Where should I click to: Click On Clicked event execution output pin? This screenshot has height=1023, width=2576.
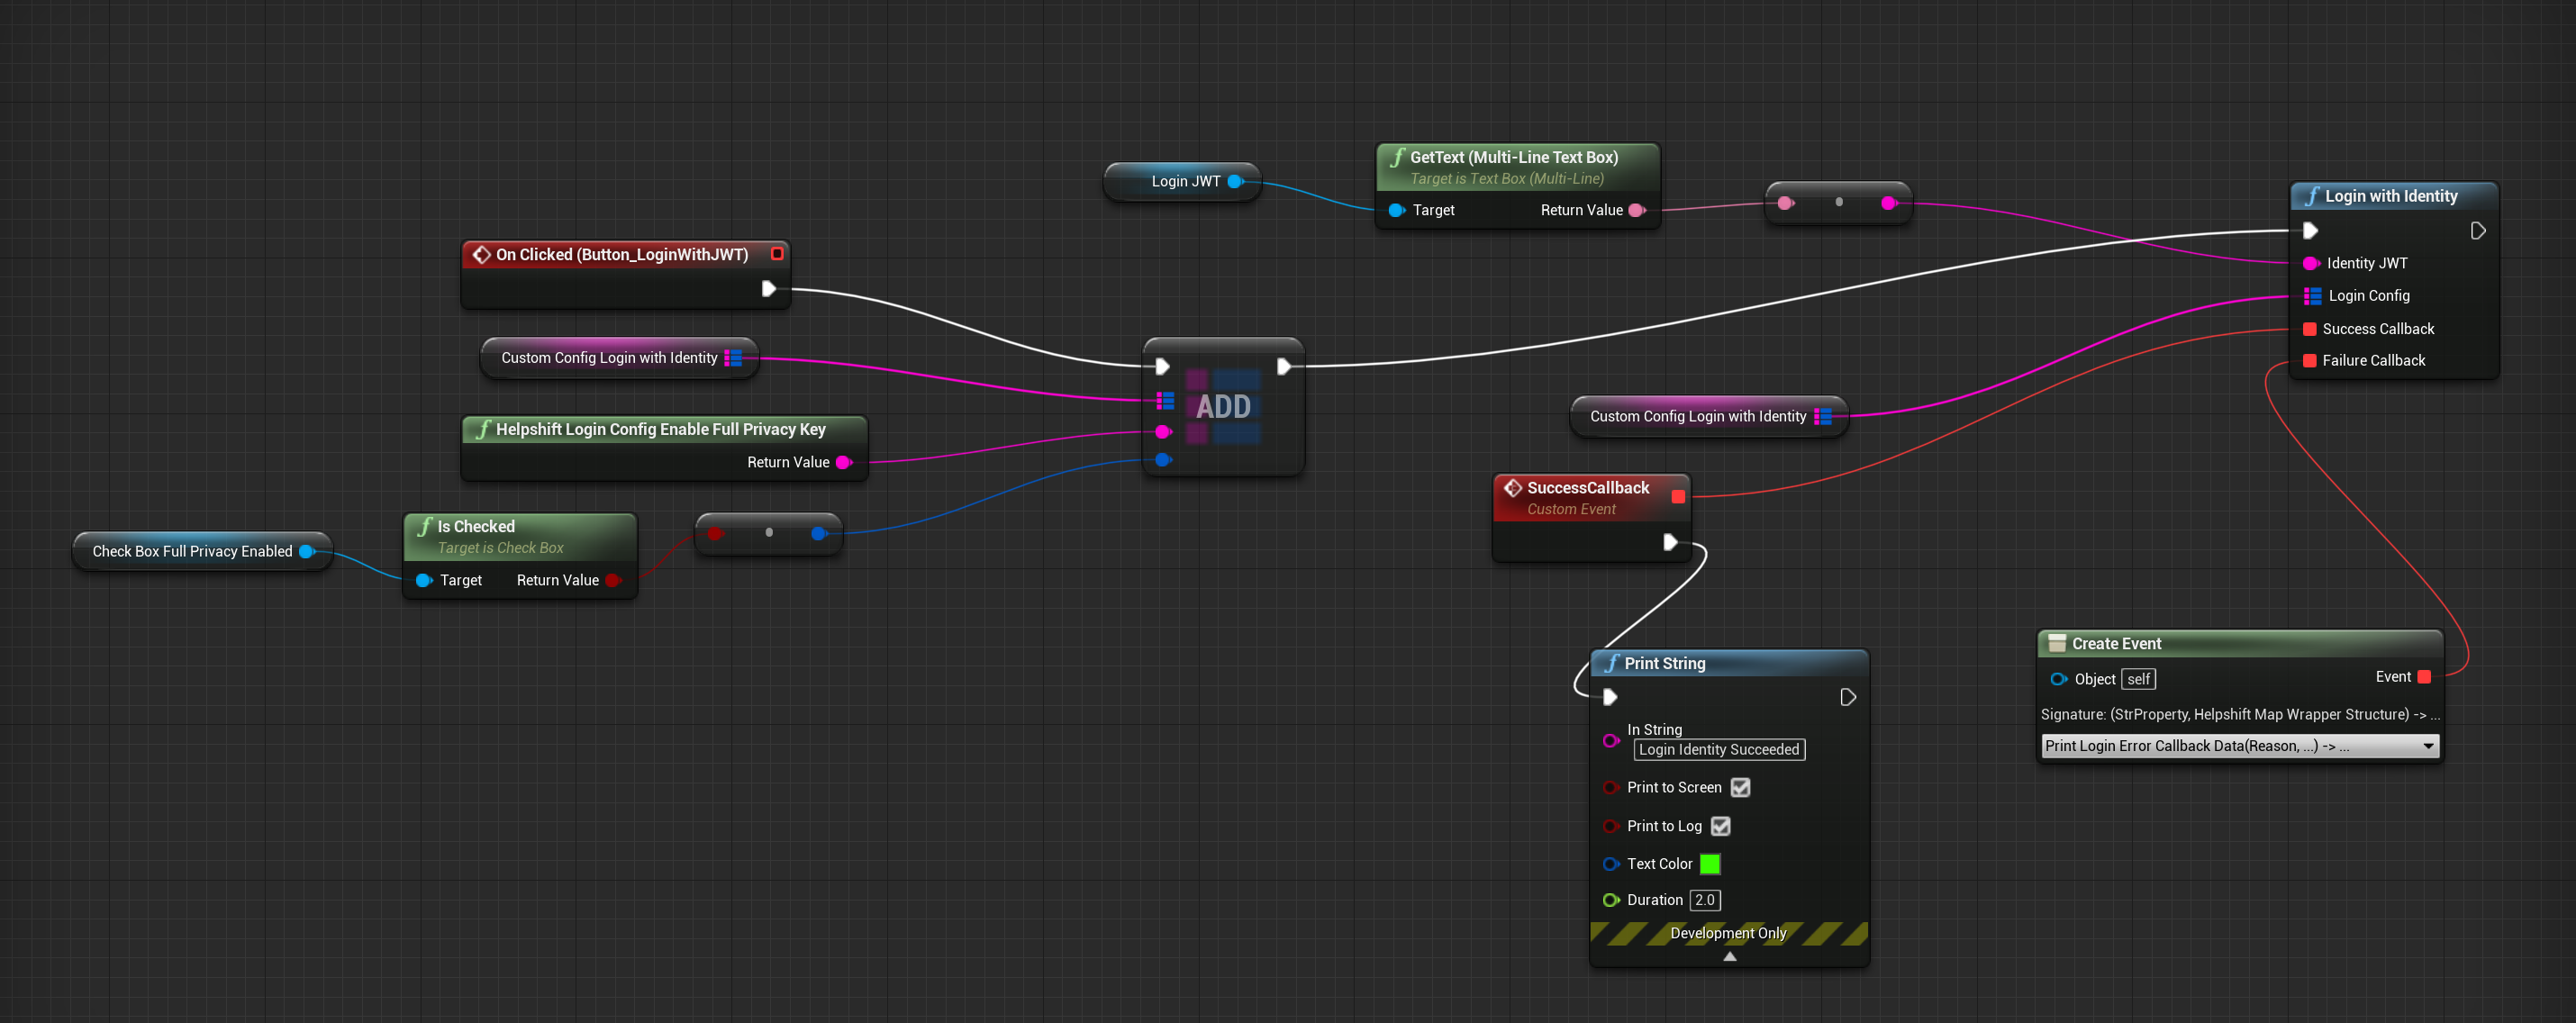pyautogui.click(x=768, y=289)
